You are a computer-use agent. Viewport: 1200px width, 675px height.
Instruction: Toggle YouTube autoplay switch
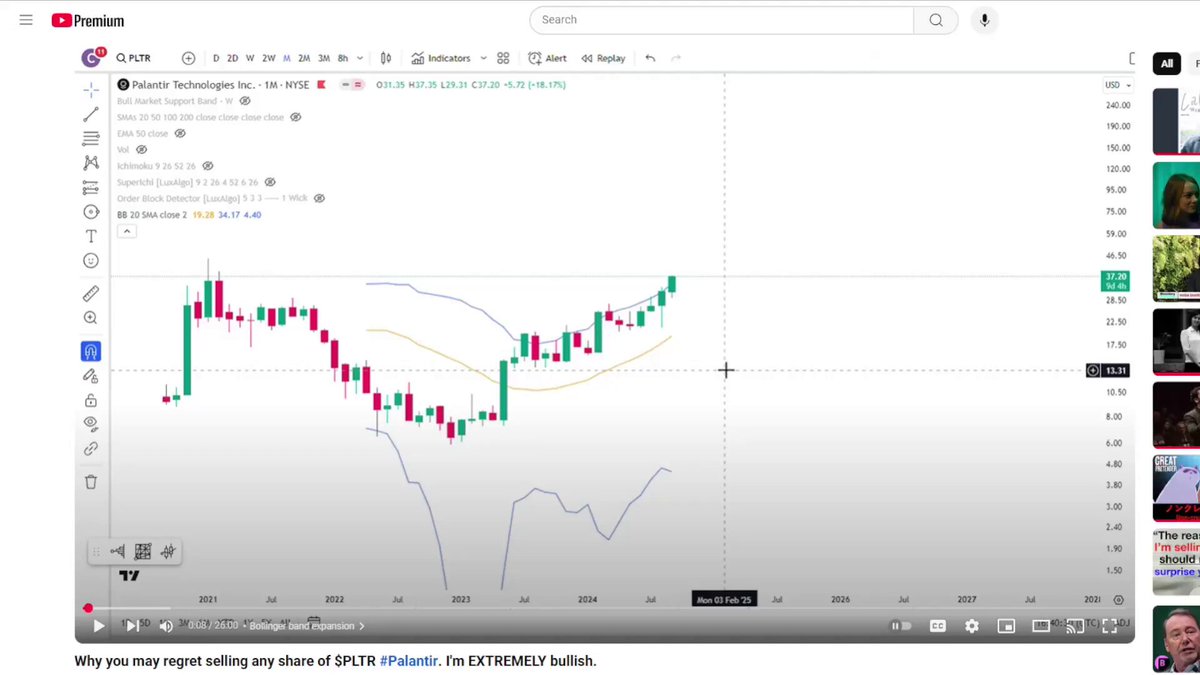(x=901, y=626)
